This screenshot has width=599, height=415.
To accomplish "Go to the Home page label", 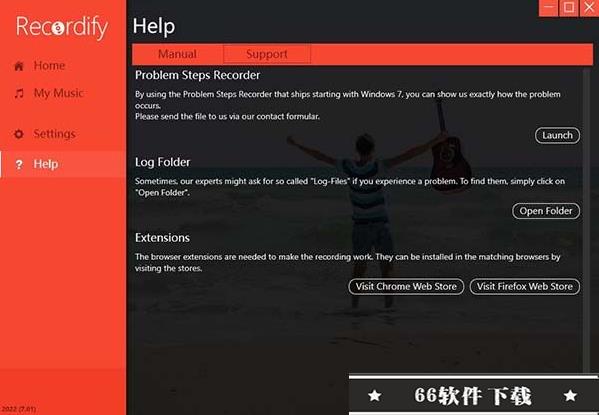I will pos(49,65).
